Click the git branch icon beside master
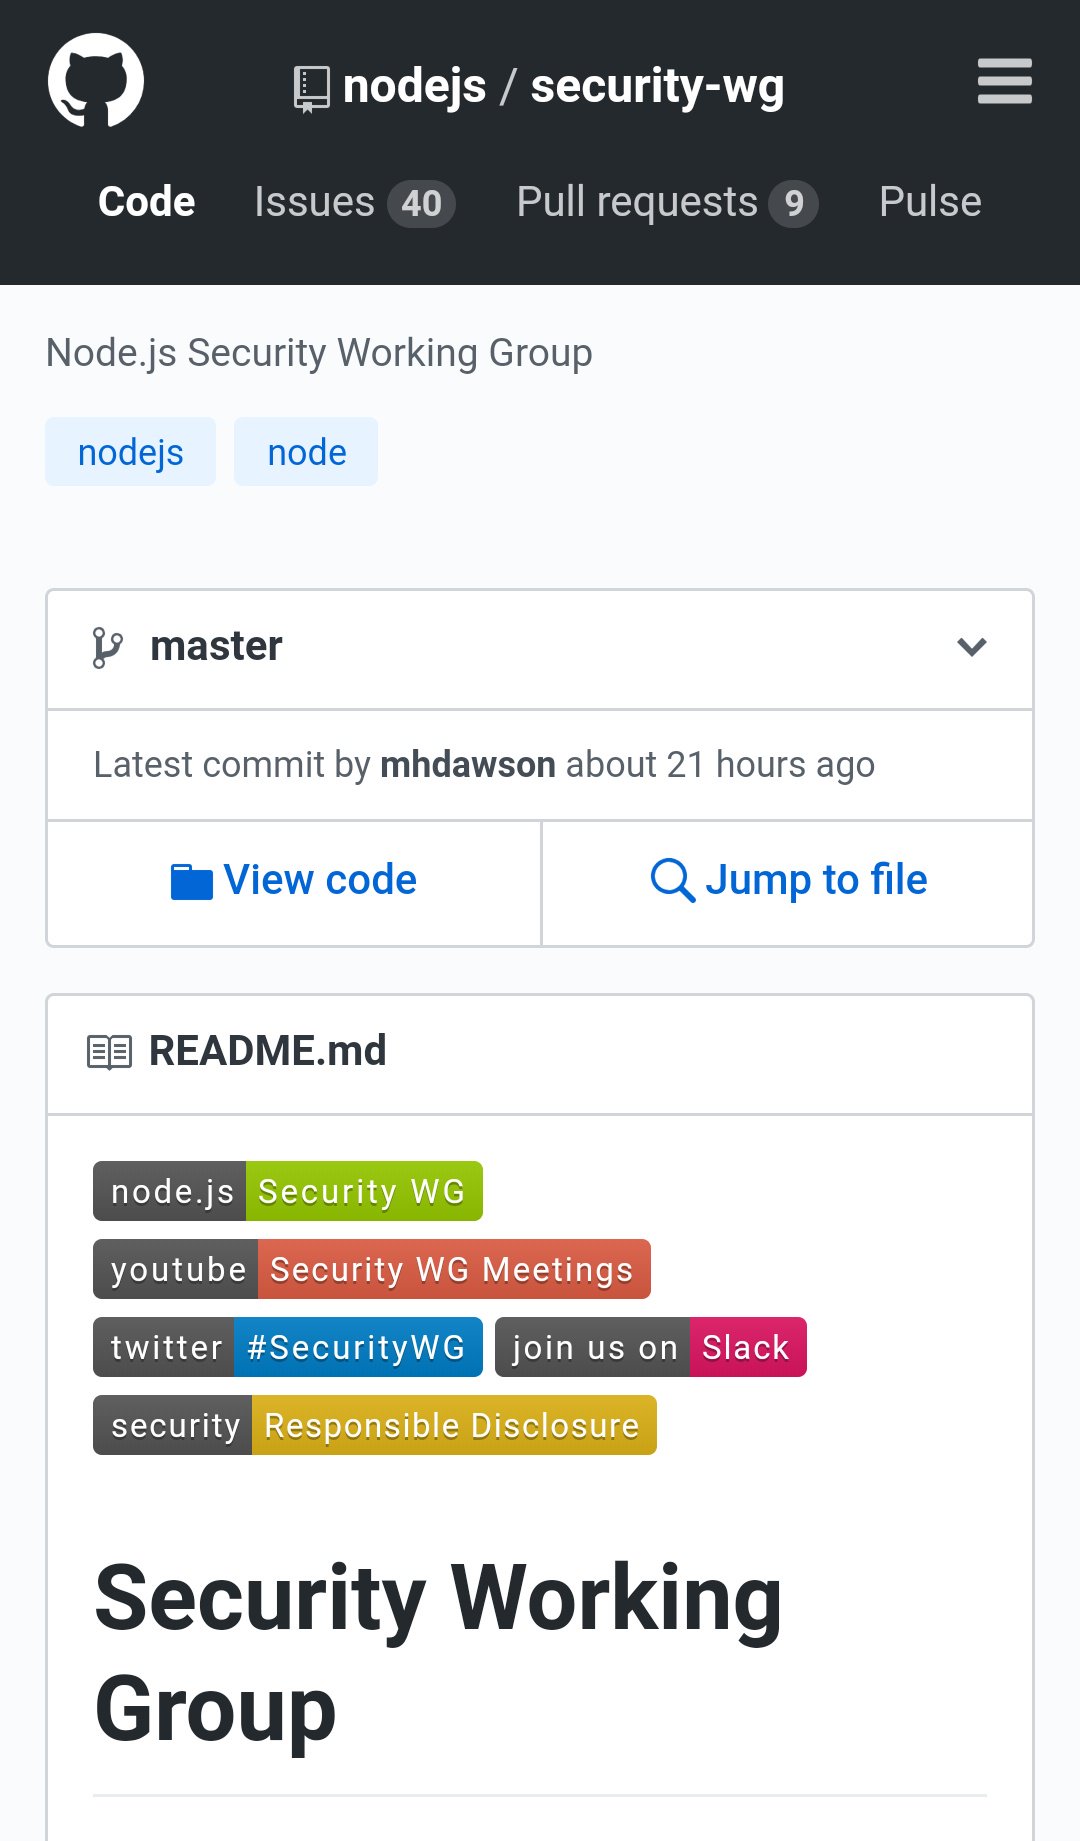1080x1841 pixels. coord(107,647)
